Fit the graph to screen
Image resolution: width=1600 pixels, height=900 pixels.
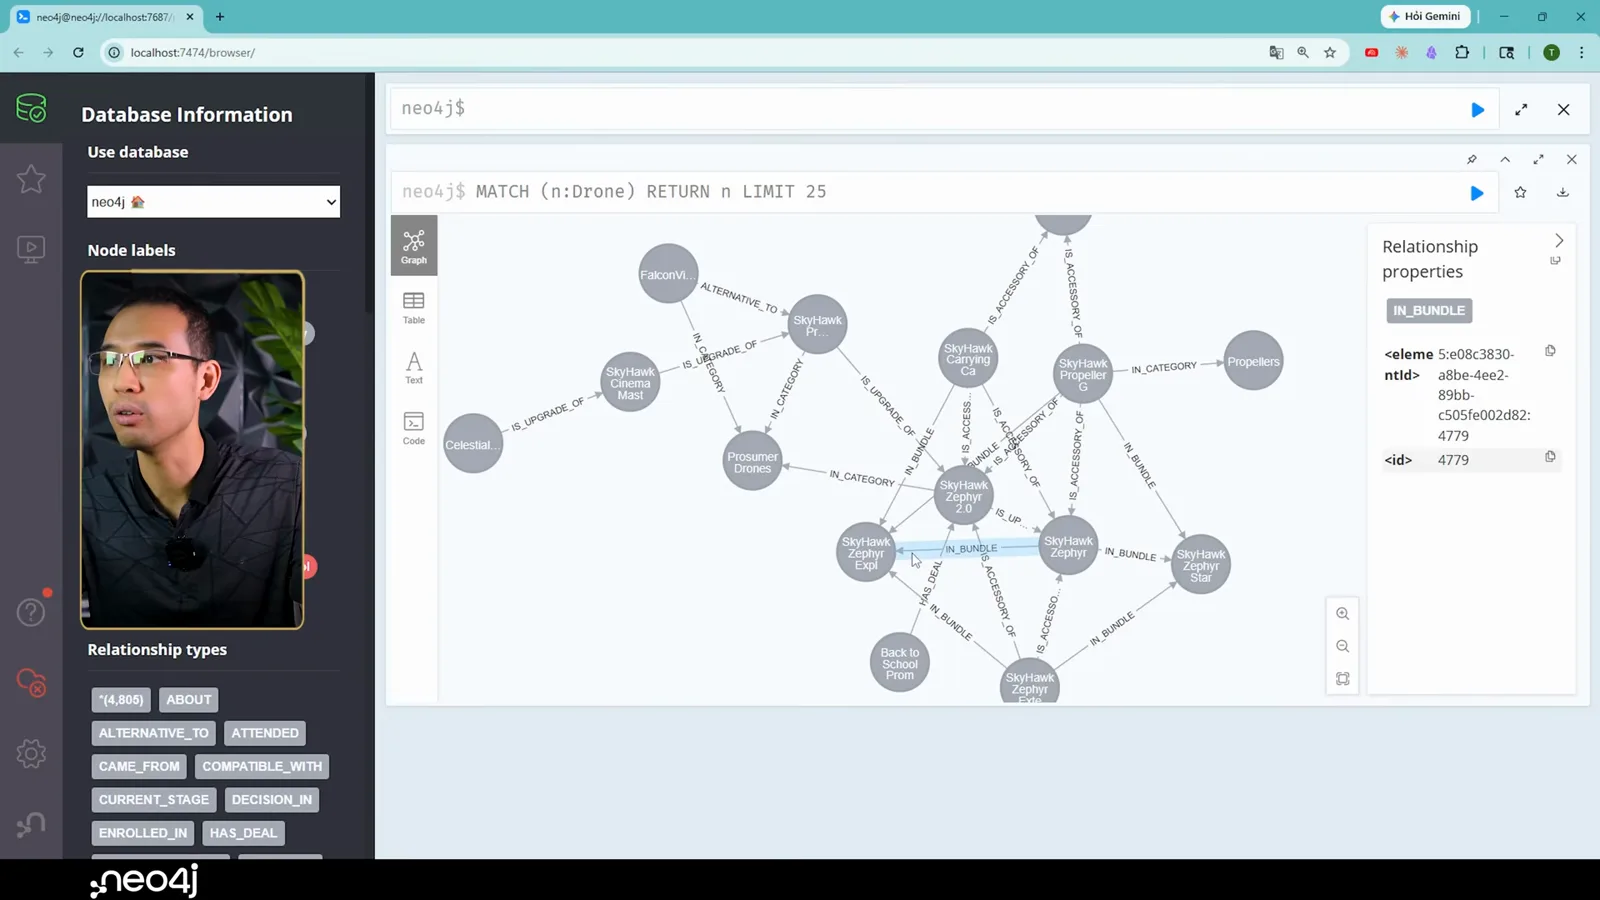[1343, 679]
